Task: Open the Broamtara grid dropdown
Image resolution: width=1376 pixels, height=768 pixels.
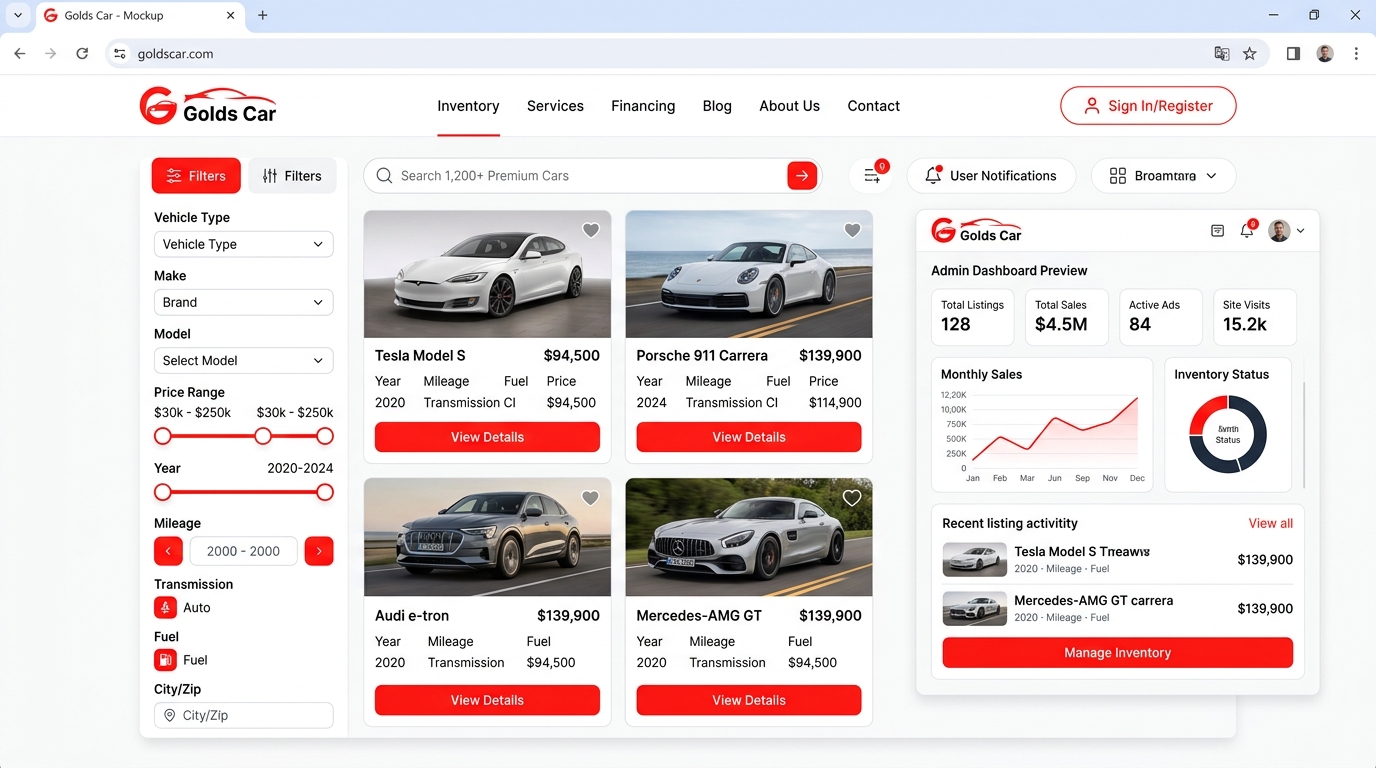Action: (x=1163, y=176)
